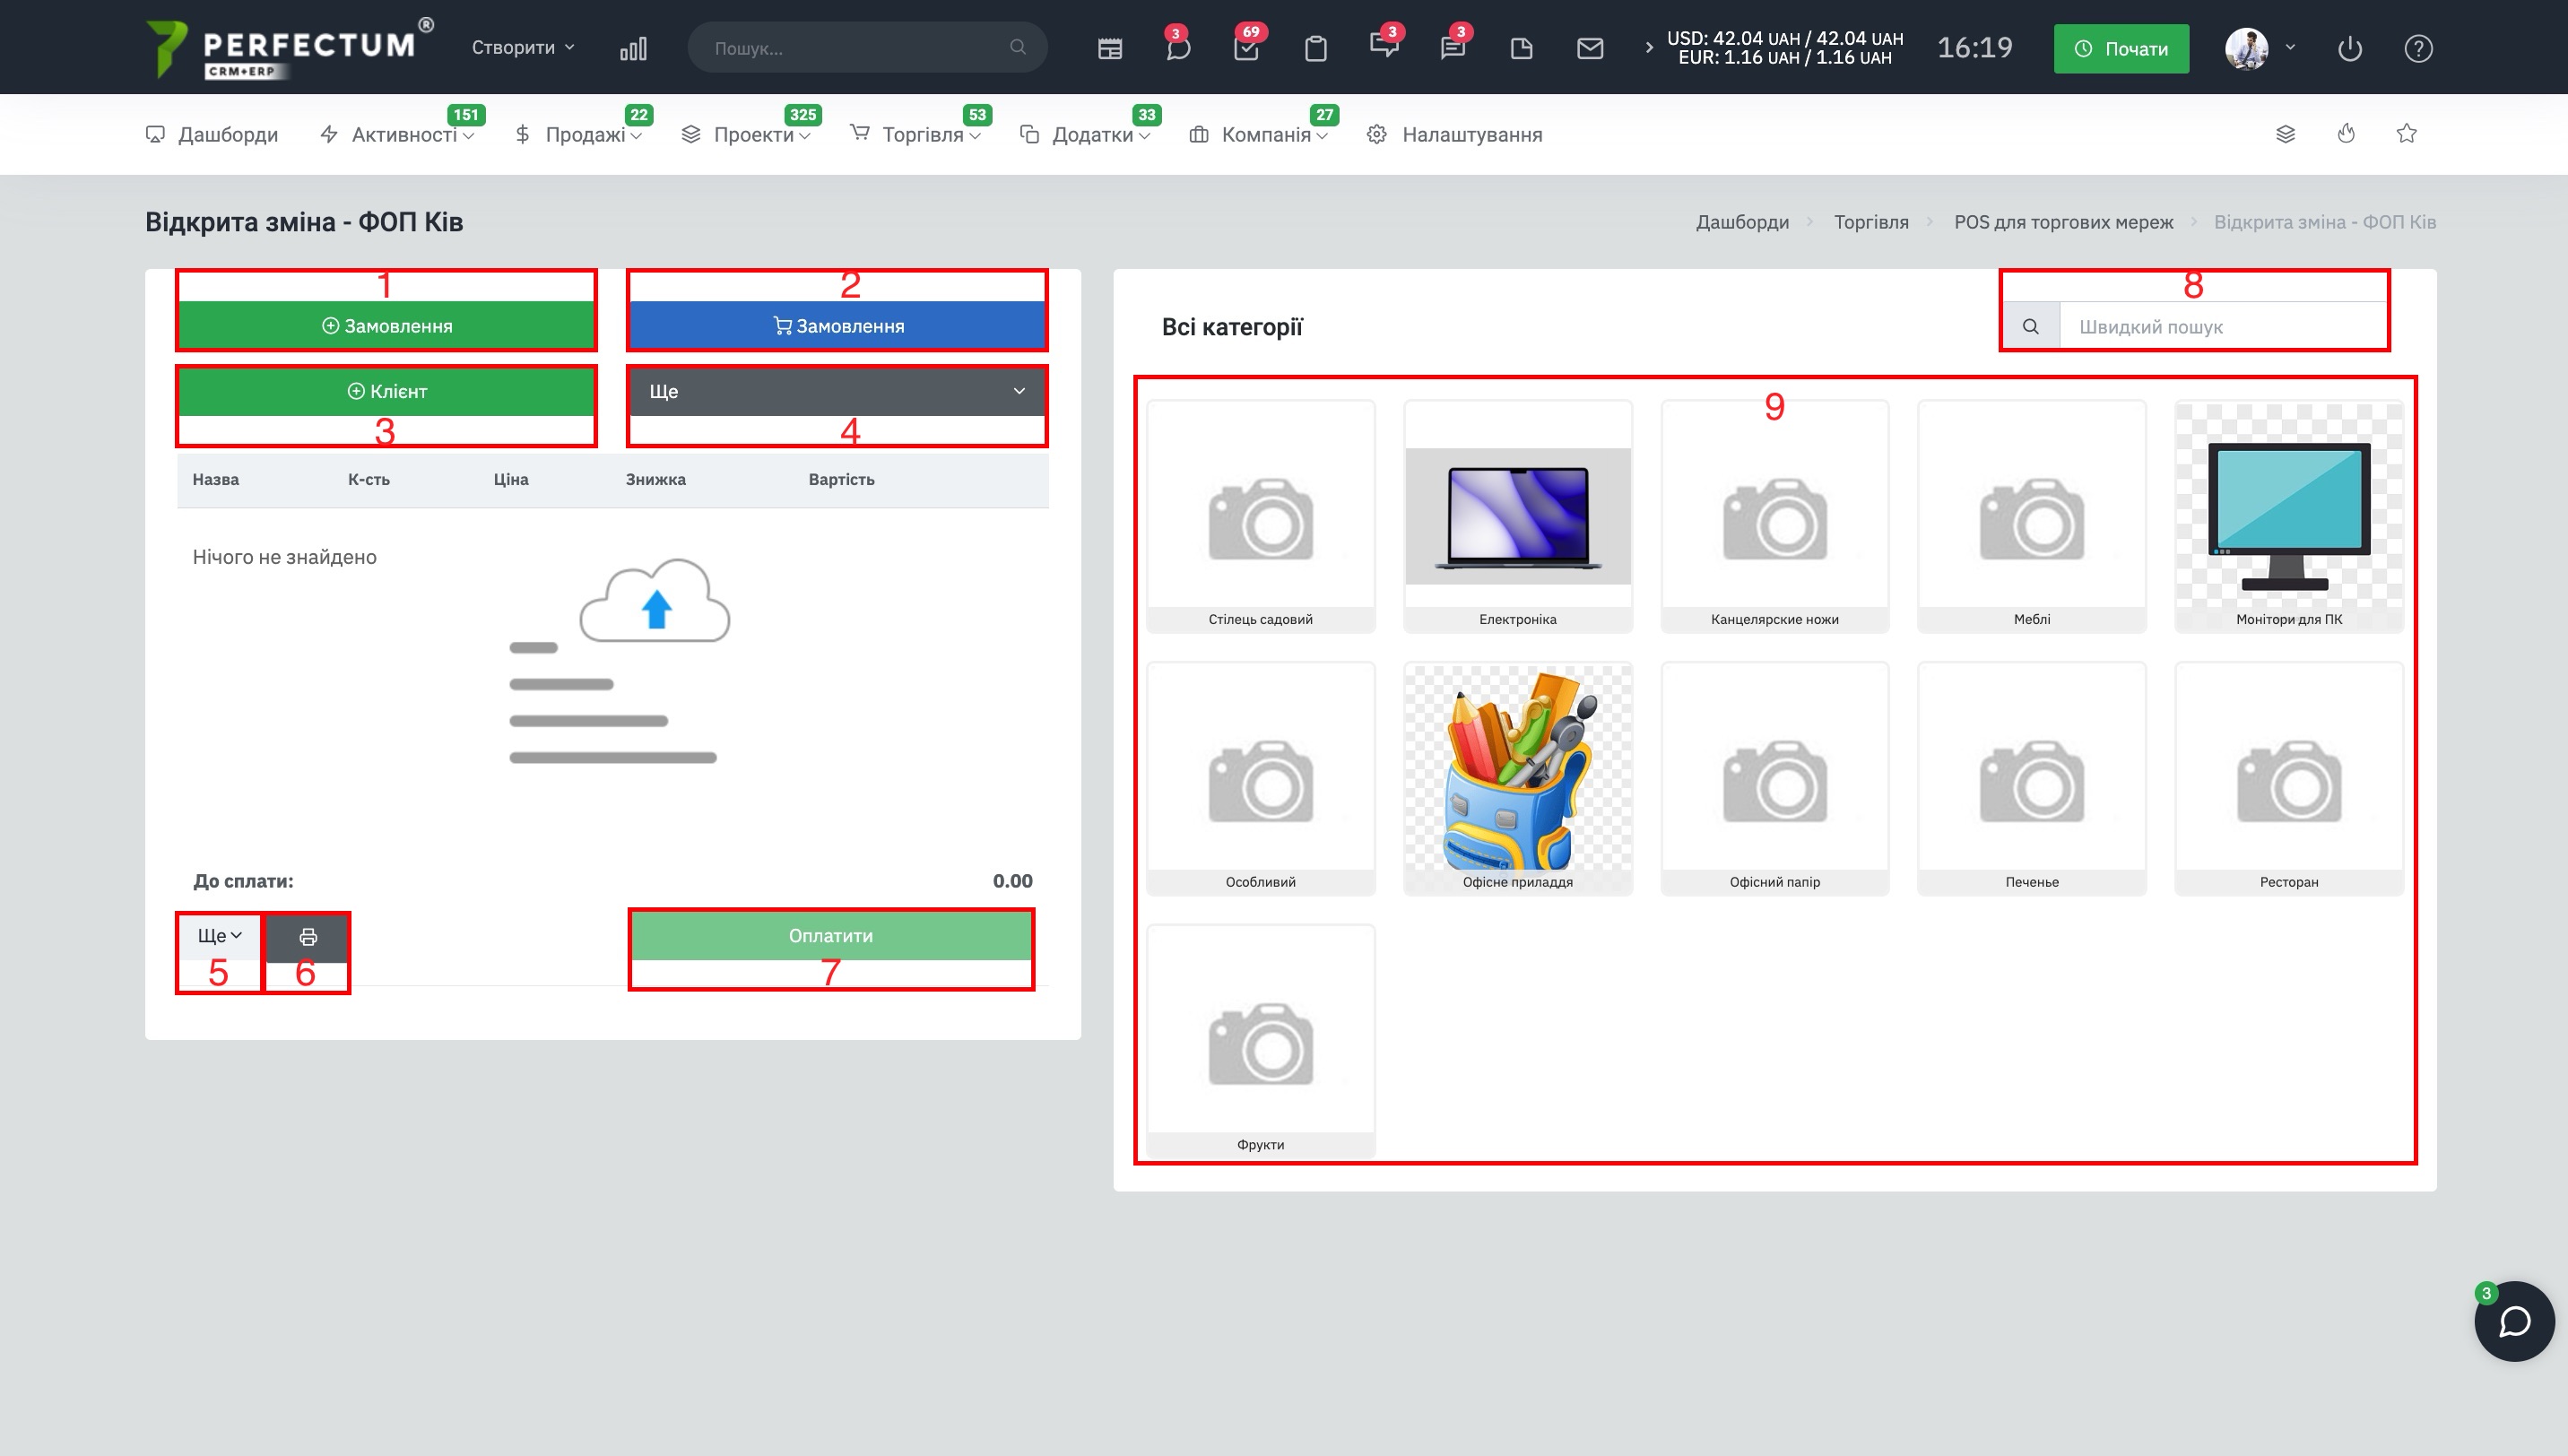Open the mail envelope icon
This screenshot has height=1456, width=2568.
coord(1589,48)
